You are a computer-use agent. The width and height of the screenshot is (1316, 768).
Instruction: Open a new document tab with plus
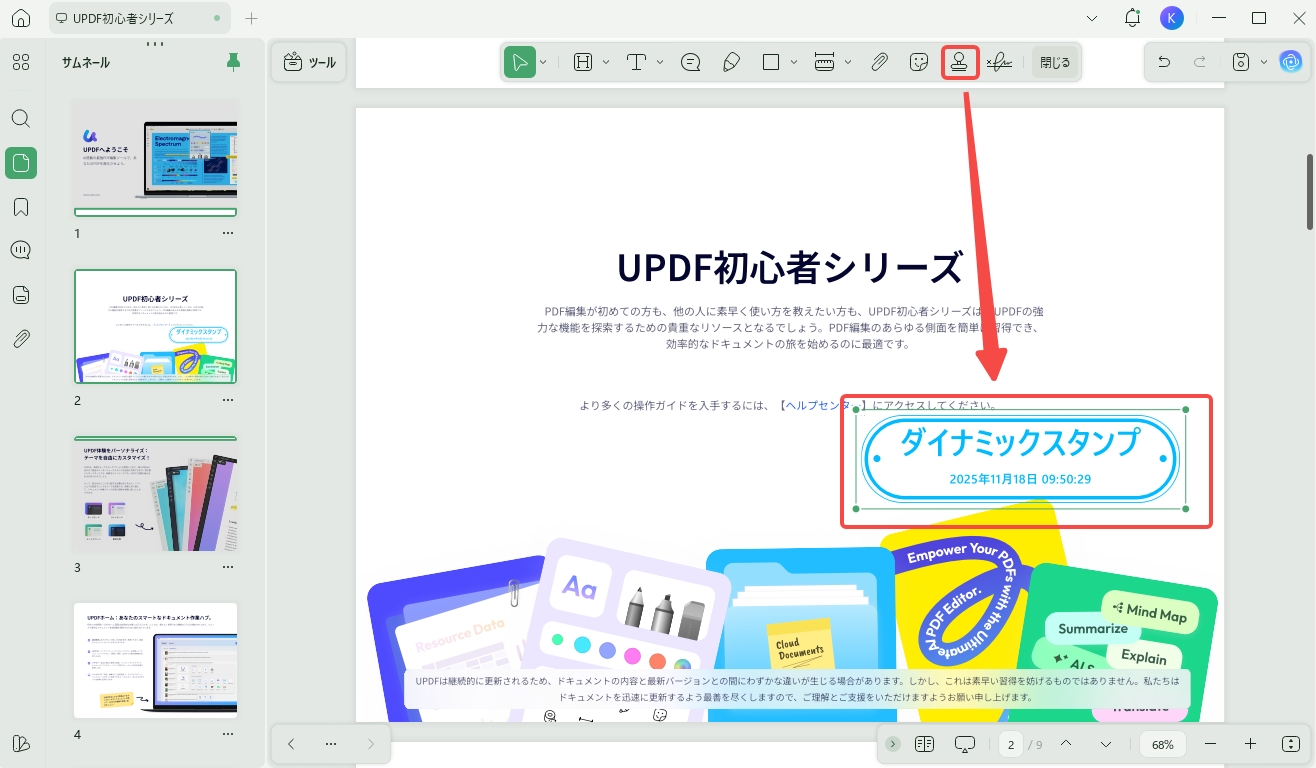tap(251, 17)
